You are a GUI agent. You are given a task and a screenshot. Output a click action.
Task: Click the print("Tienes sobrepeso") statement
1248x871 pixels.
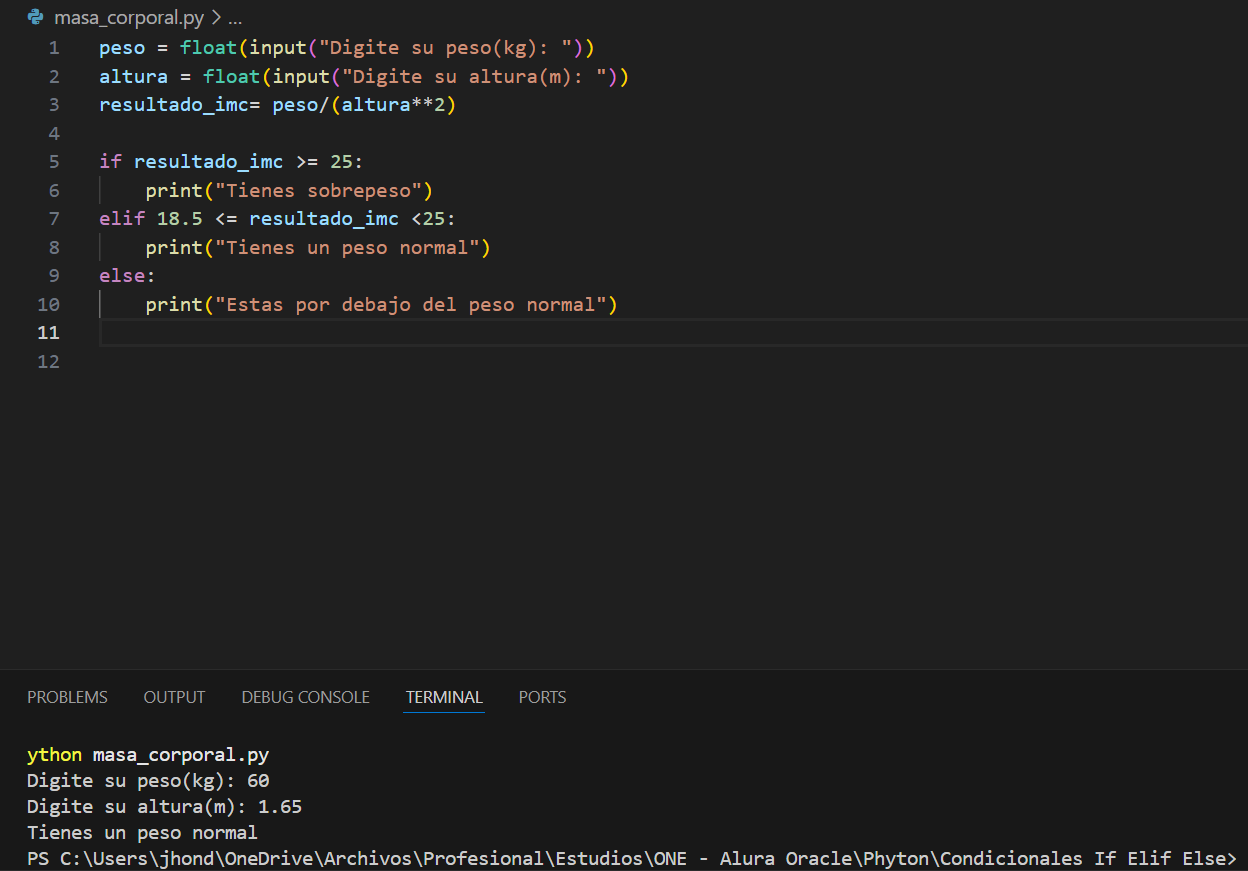coord(288,191)
